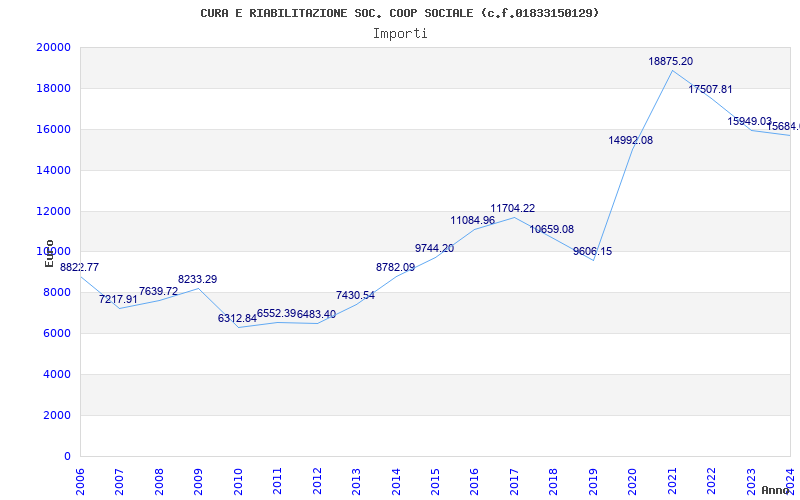Screen dimensions: 800x500
Task: Click the 2022 x-axis year label
Action: point(712,481)
